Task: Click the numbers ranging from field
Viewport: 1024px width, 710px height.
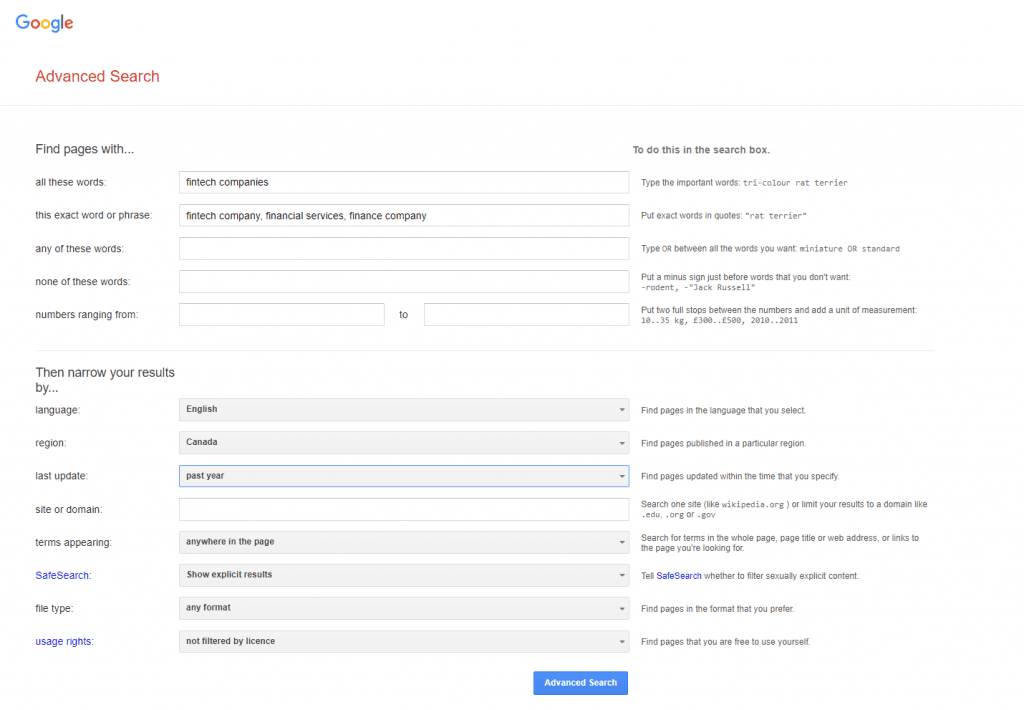Action: click(x=281, y=314)
